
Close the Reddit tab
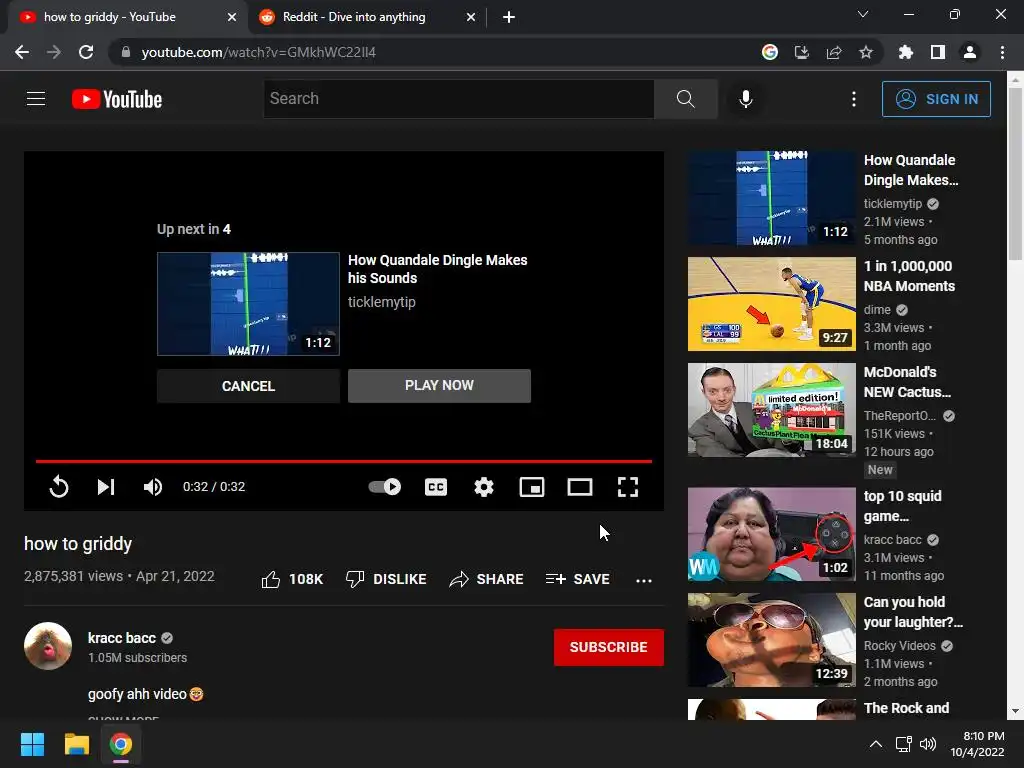[x=471, y=18]
